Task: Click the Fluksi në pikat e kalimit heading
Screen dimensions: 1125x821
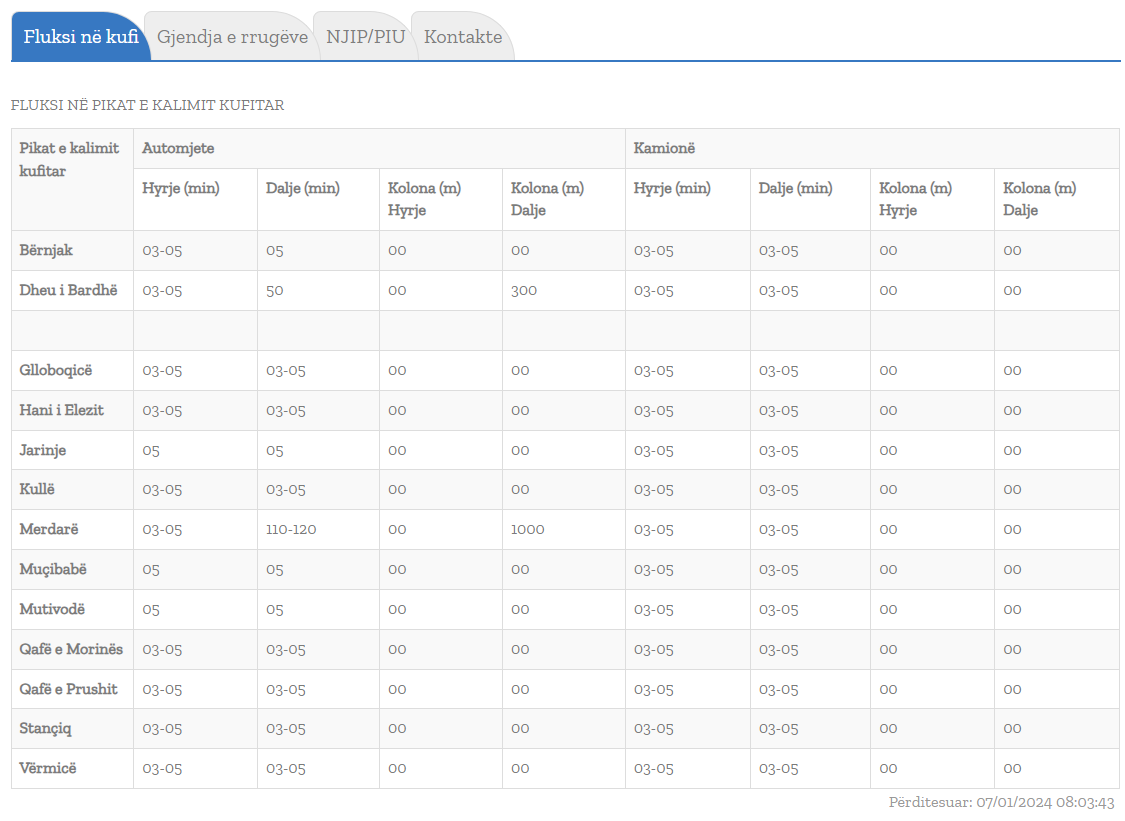Action: click(147, 105)
